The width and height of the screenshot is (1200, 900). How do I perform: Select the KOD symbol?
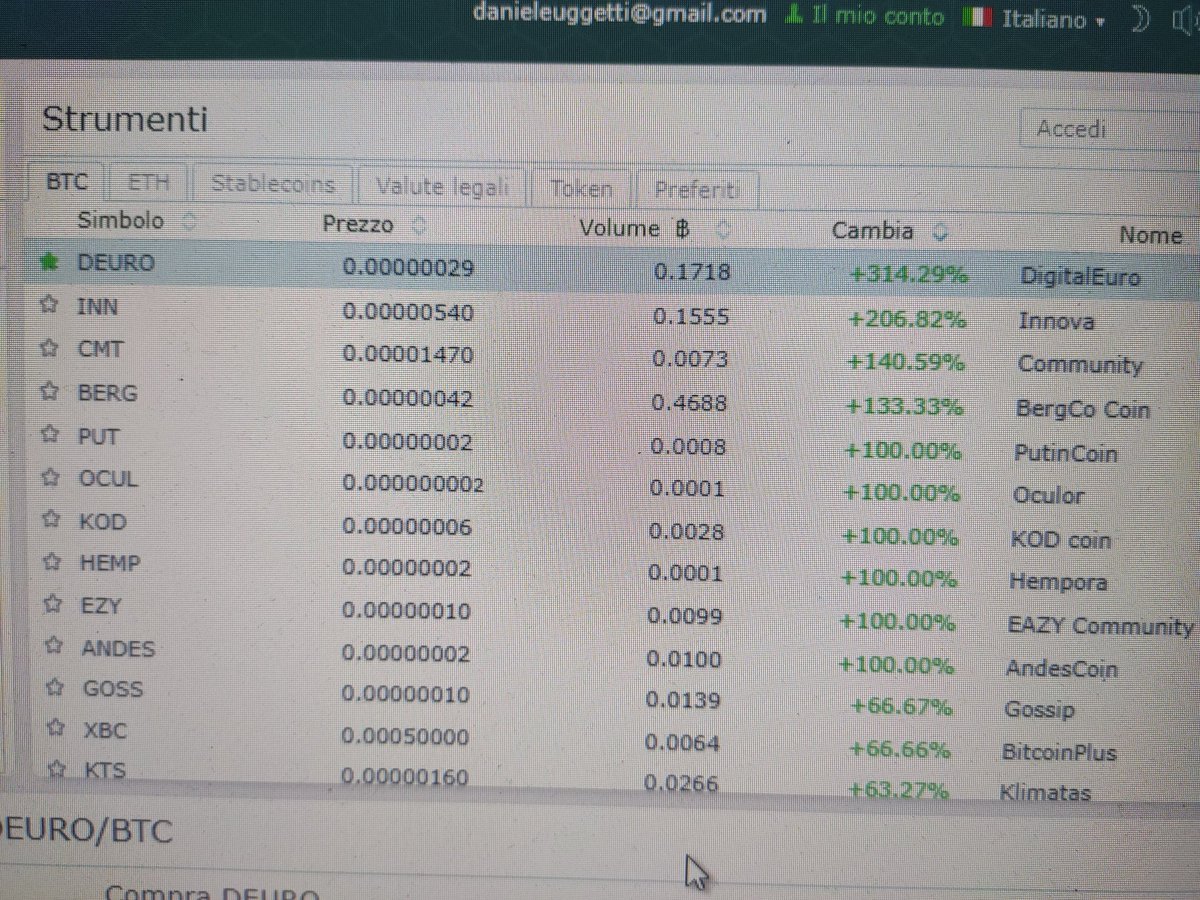point(103,521)
